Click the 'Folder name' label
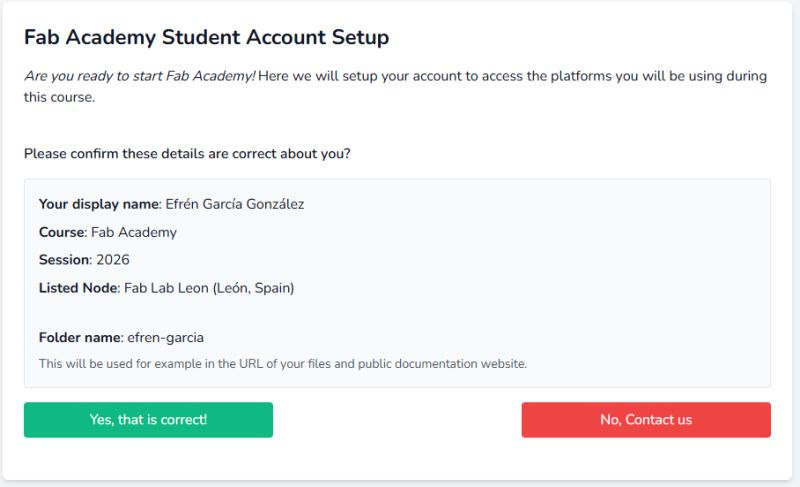This screenshot has height=487, width=800. click(x=80, y=337)
